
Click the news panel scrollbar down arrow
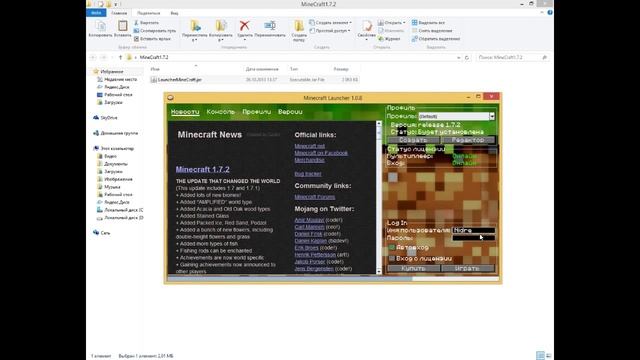(x=379, y=271)
